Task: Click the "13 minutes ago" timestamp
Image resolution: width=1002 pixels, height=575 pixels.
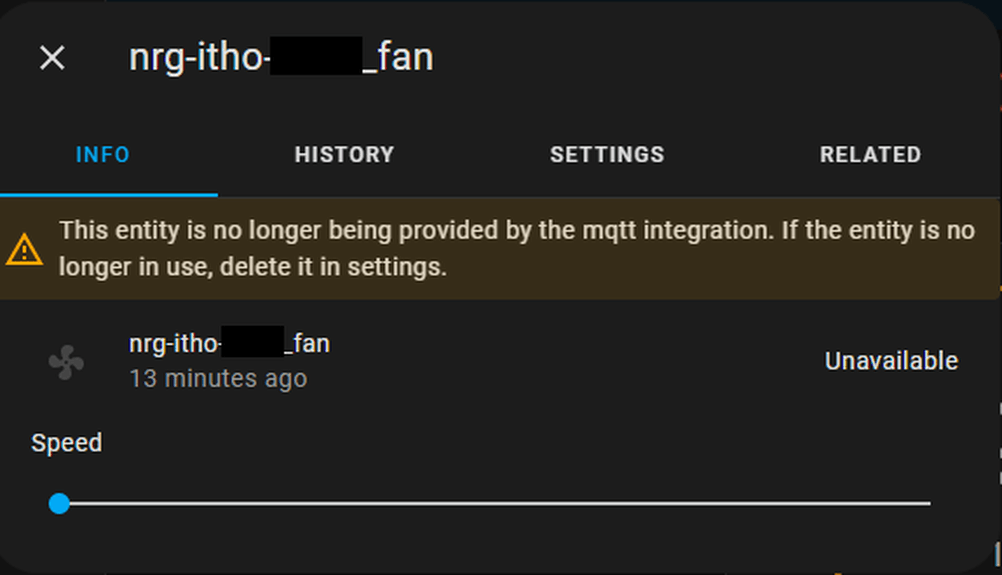Action: tap(218, 379)
